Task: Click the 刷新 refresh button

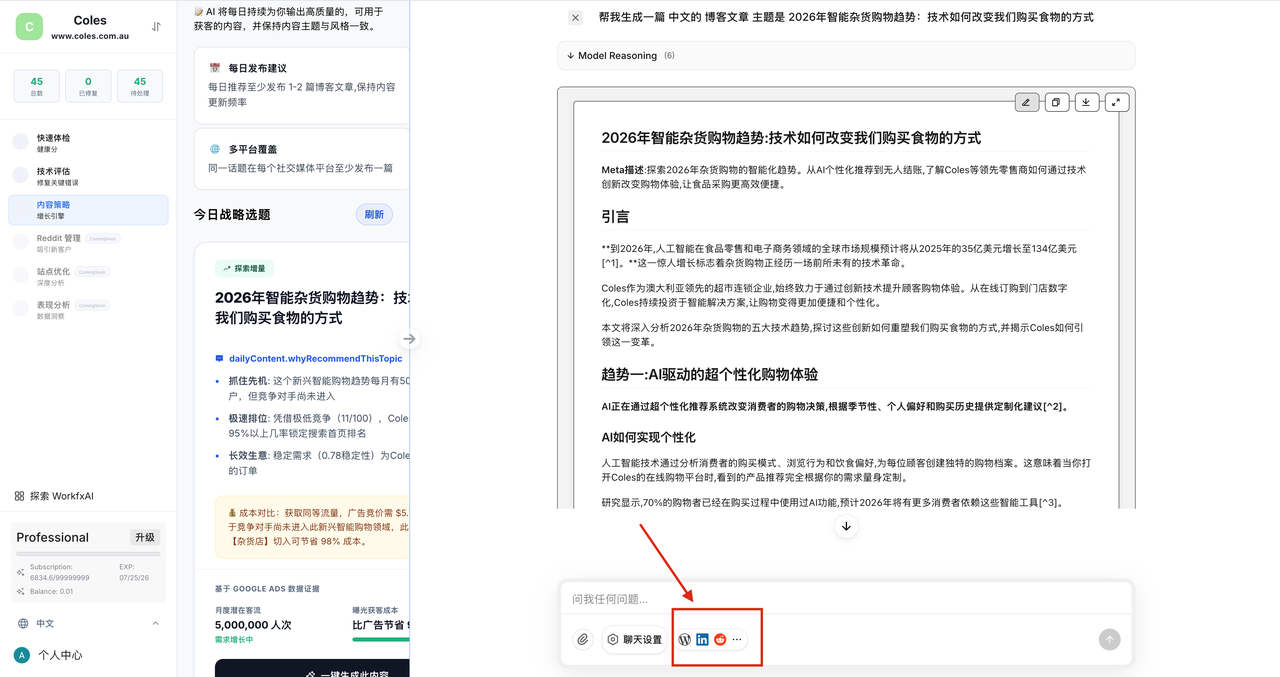Action: click(374, 214)
